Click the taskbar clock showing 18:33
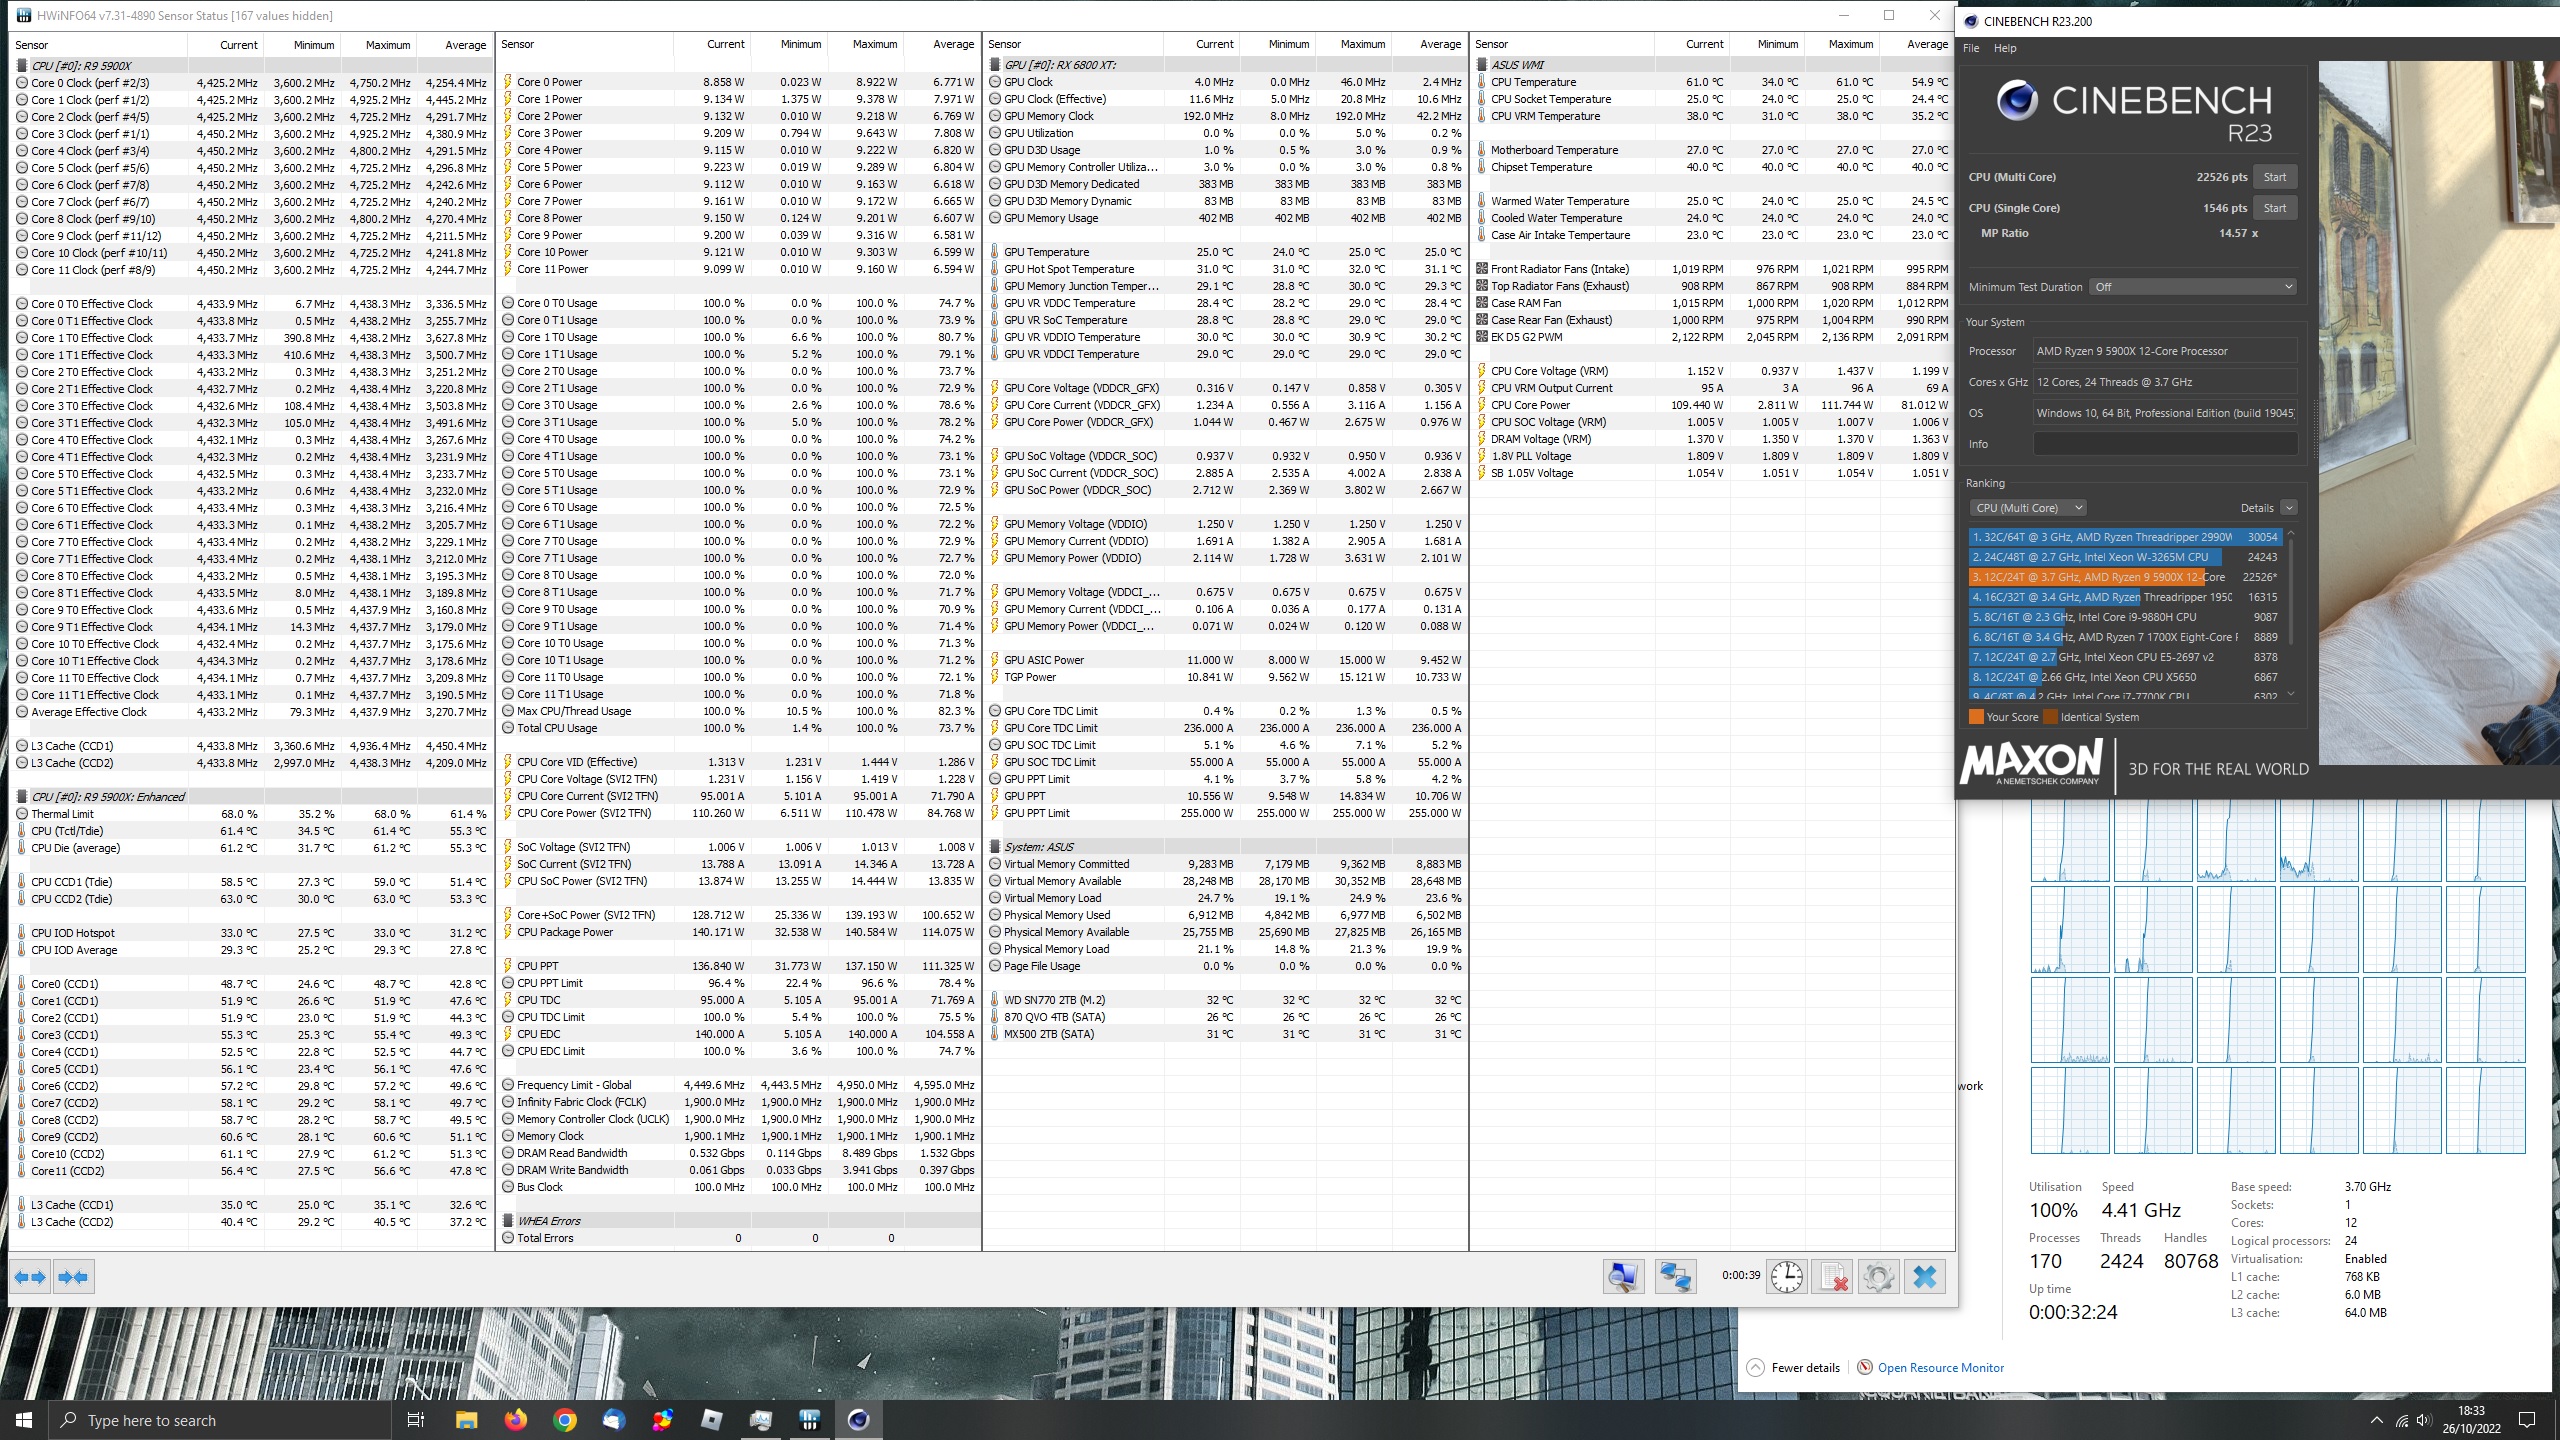 (2471, 1420)
